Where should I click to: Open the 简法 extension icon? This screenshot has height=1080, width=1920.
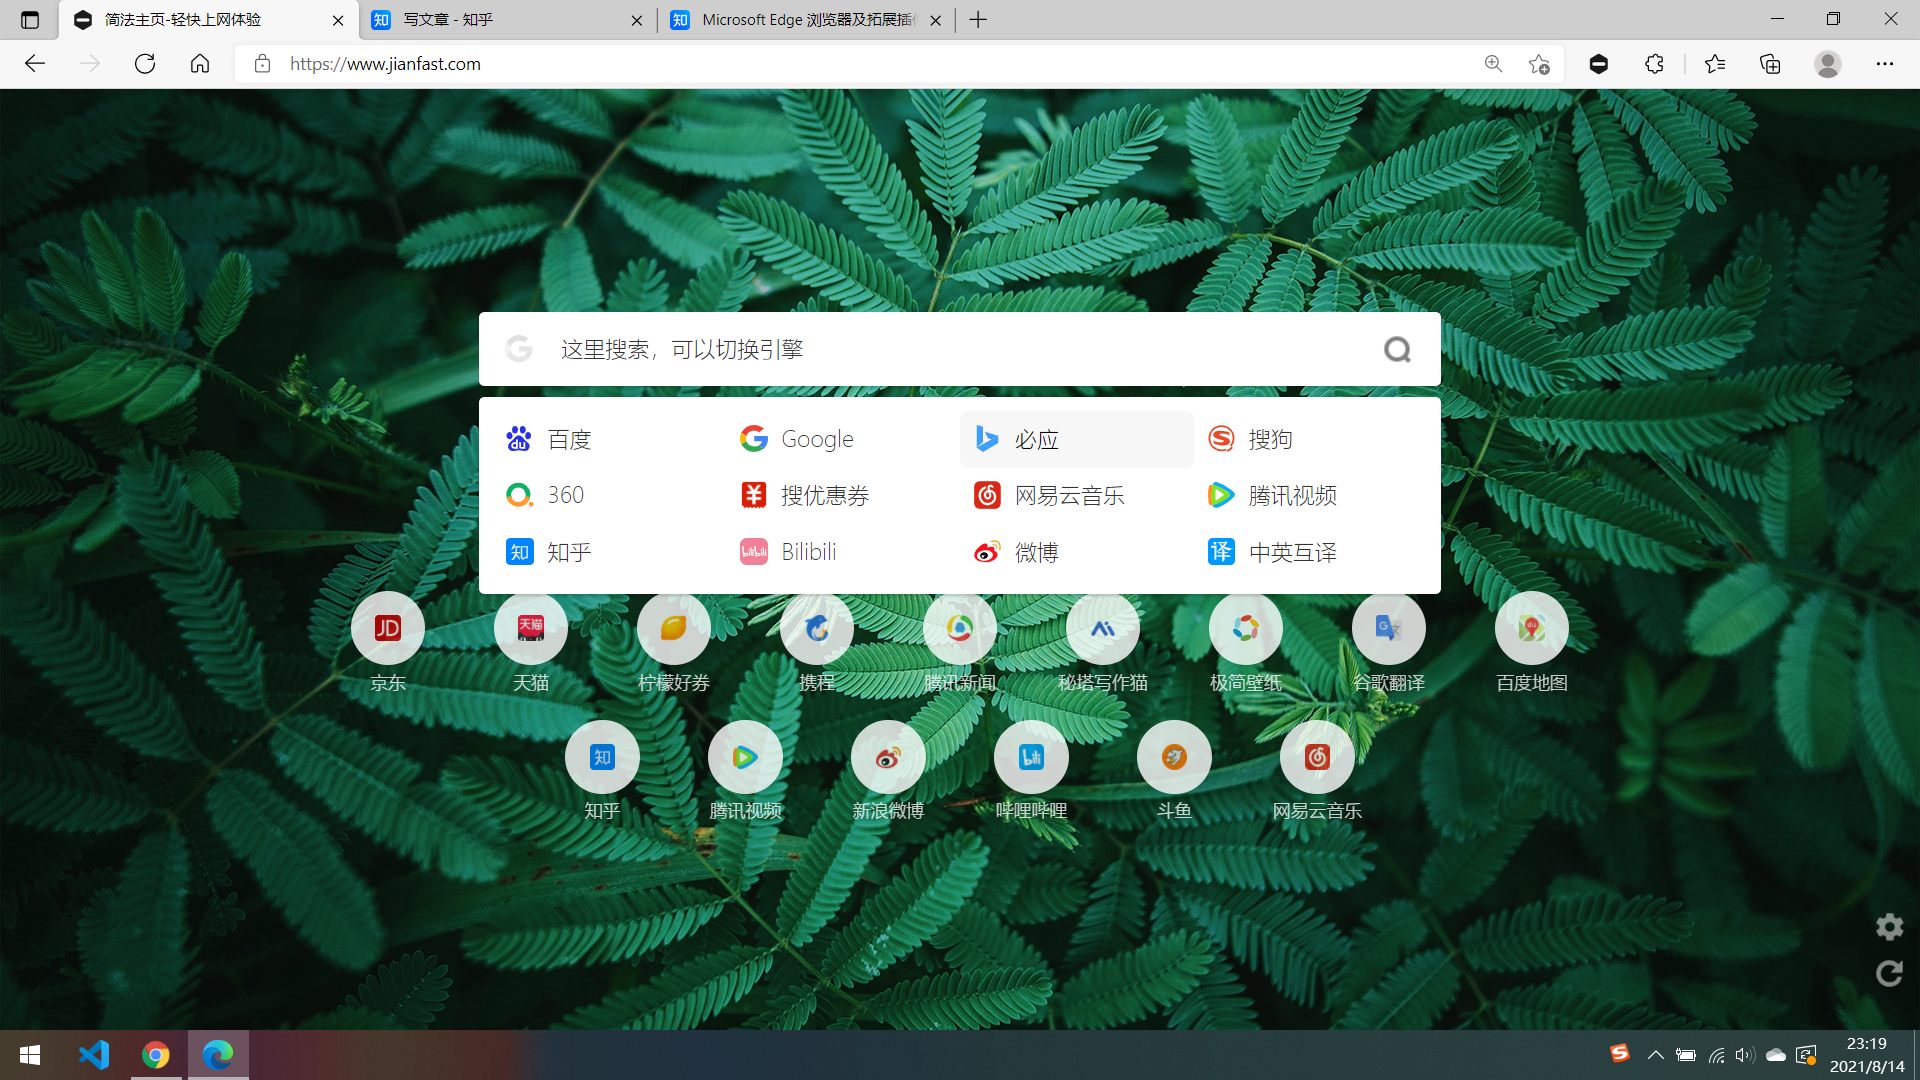coord(1599,64)
